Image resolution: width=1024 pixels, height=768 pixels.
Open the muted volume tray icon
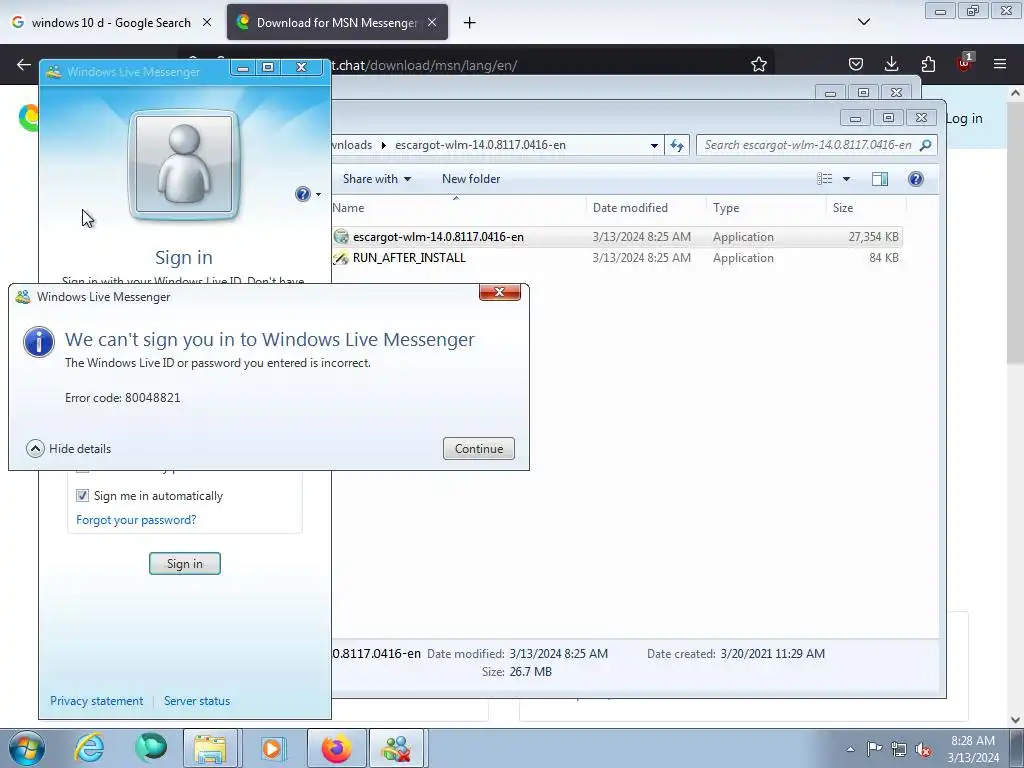[923, 749]
